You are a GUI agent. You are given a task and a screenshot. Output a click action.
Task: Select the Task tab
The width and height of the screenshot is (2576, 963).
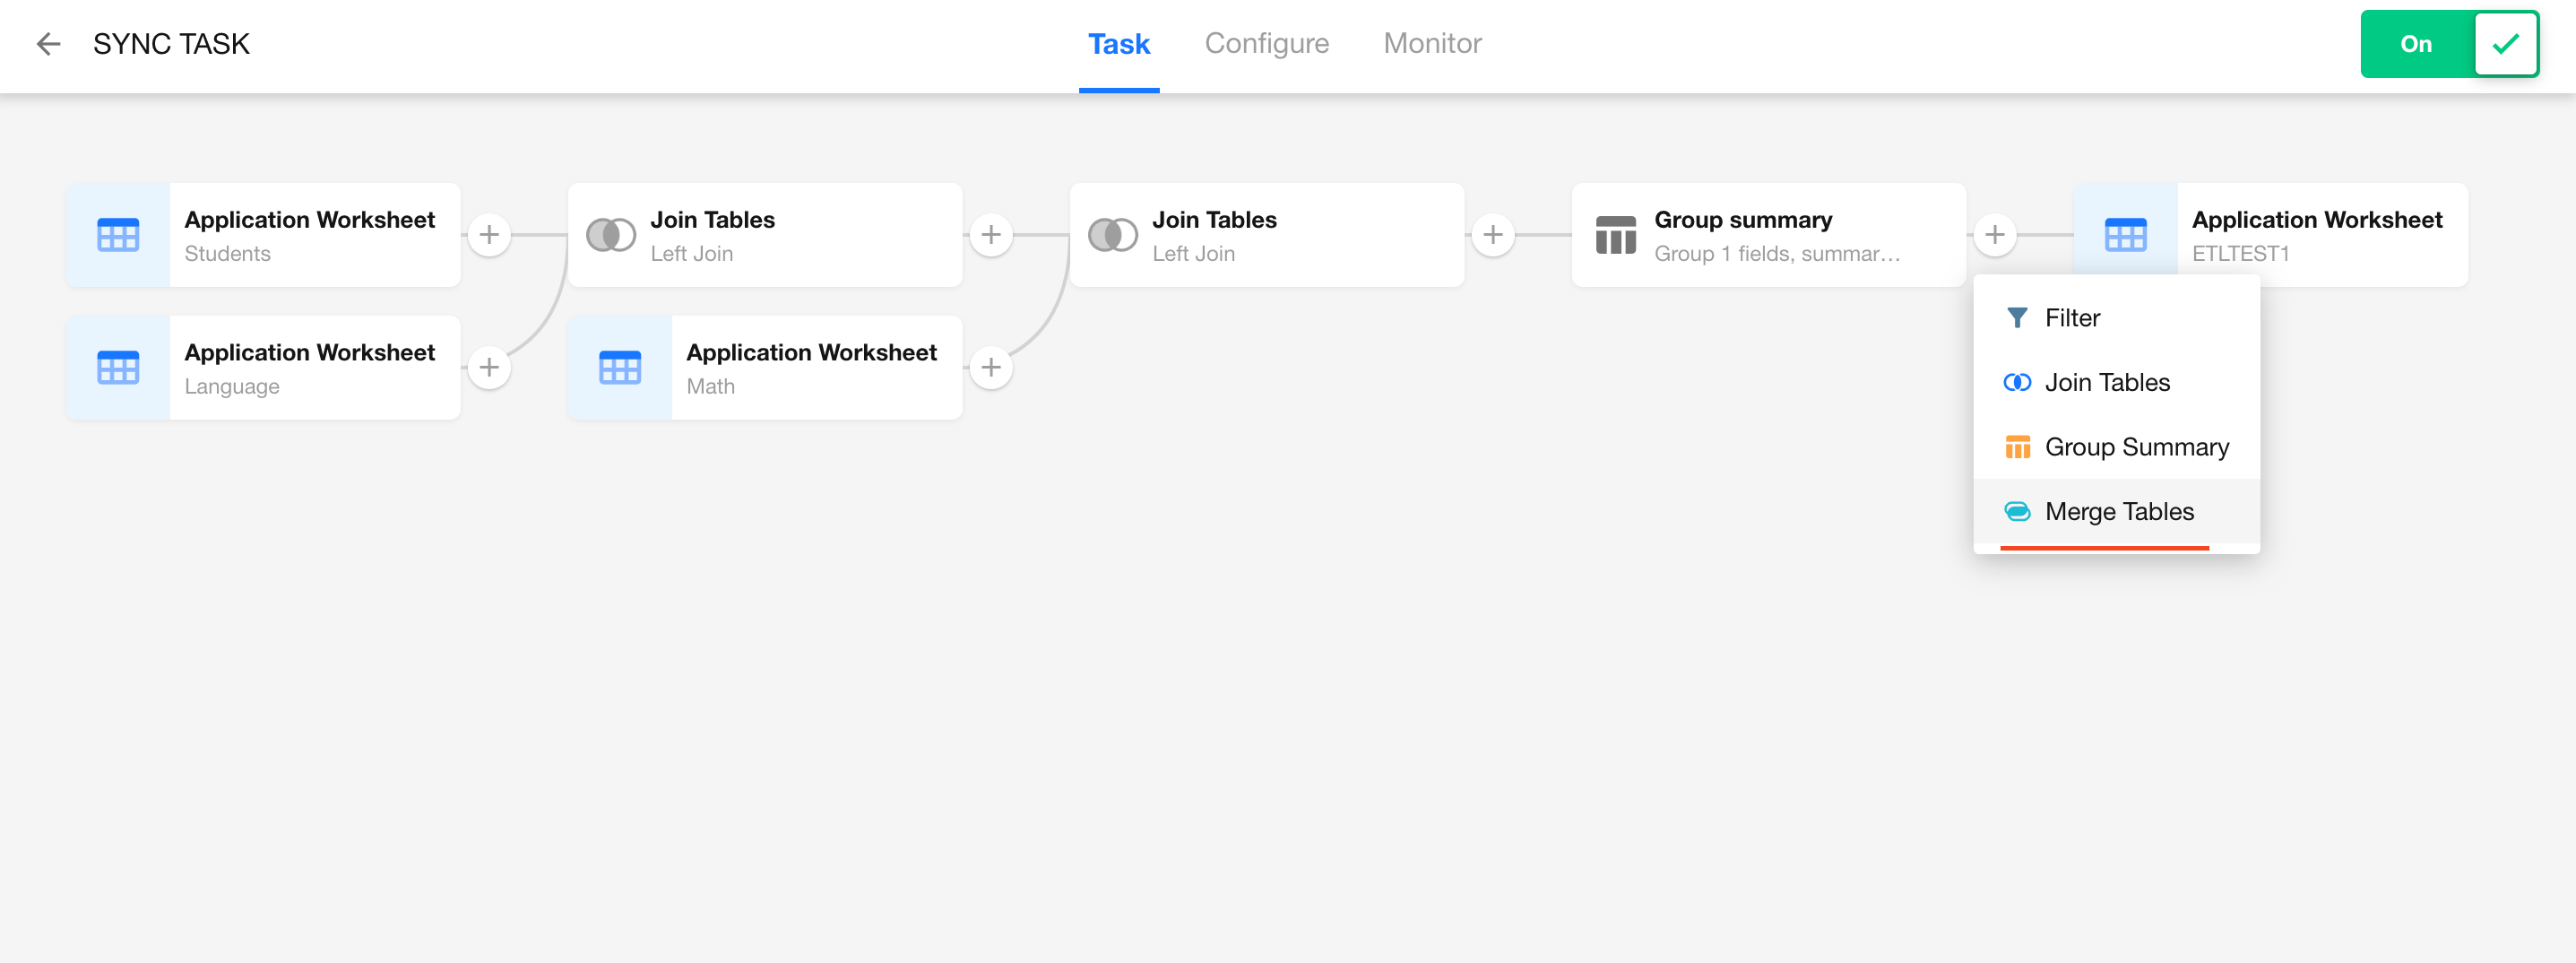click(x=1118, y=44)
